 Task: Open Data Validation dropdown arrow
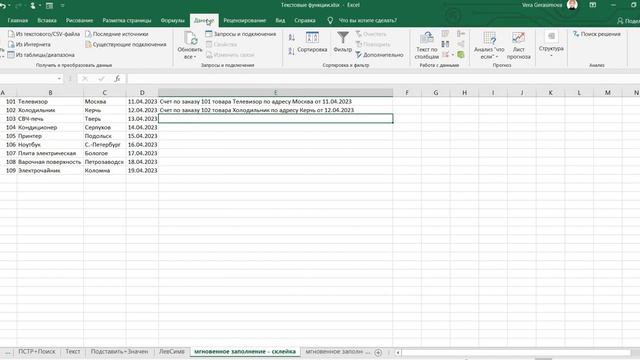click(452, 55)
